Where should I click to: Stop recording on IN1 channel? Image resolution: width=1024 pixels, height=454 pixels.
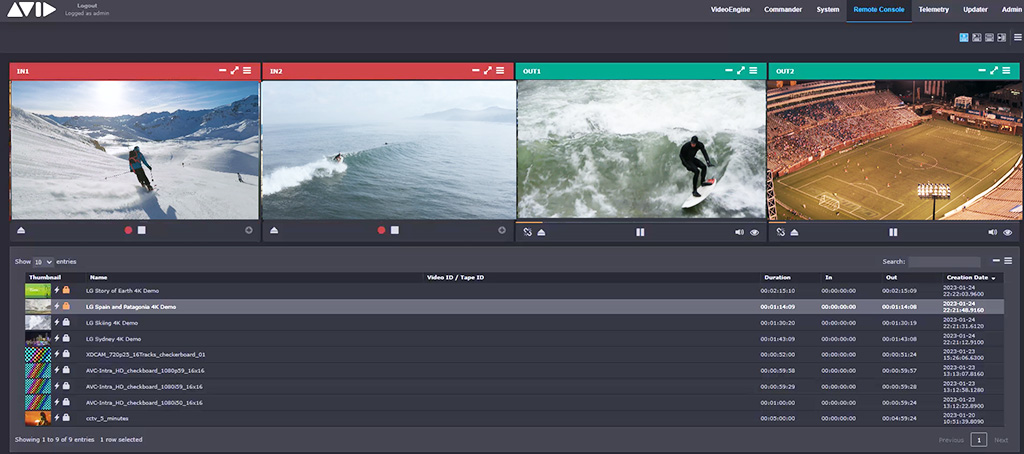point(142,231)
